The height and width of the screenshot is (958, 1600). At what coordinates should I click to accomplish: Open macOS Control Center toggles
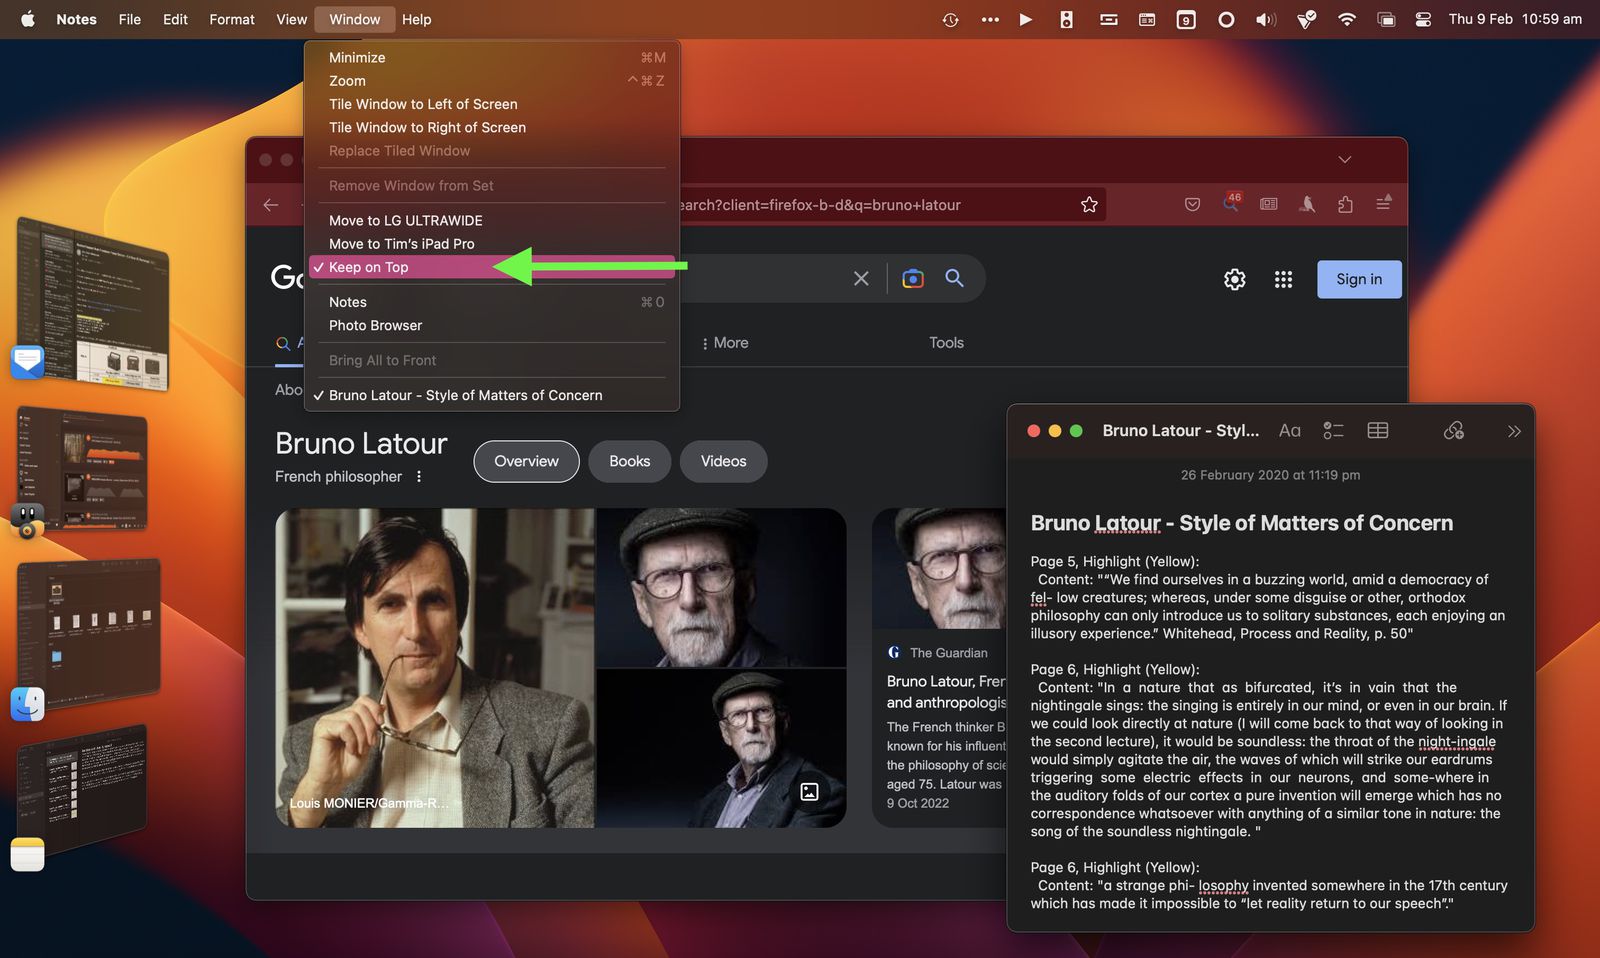click(1423, 20)
